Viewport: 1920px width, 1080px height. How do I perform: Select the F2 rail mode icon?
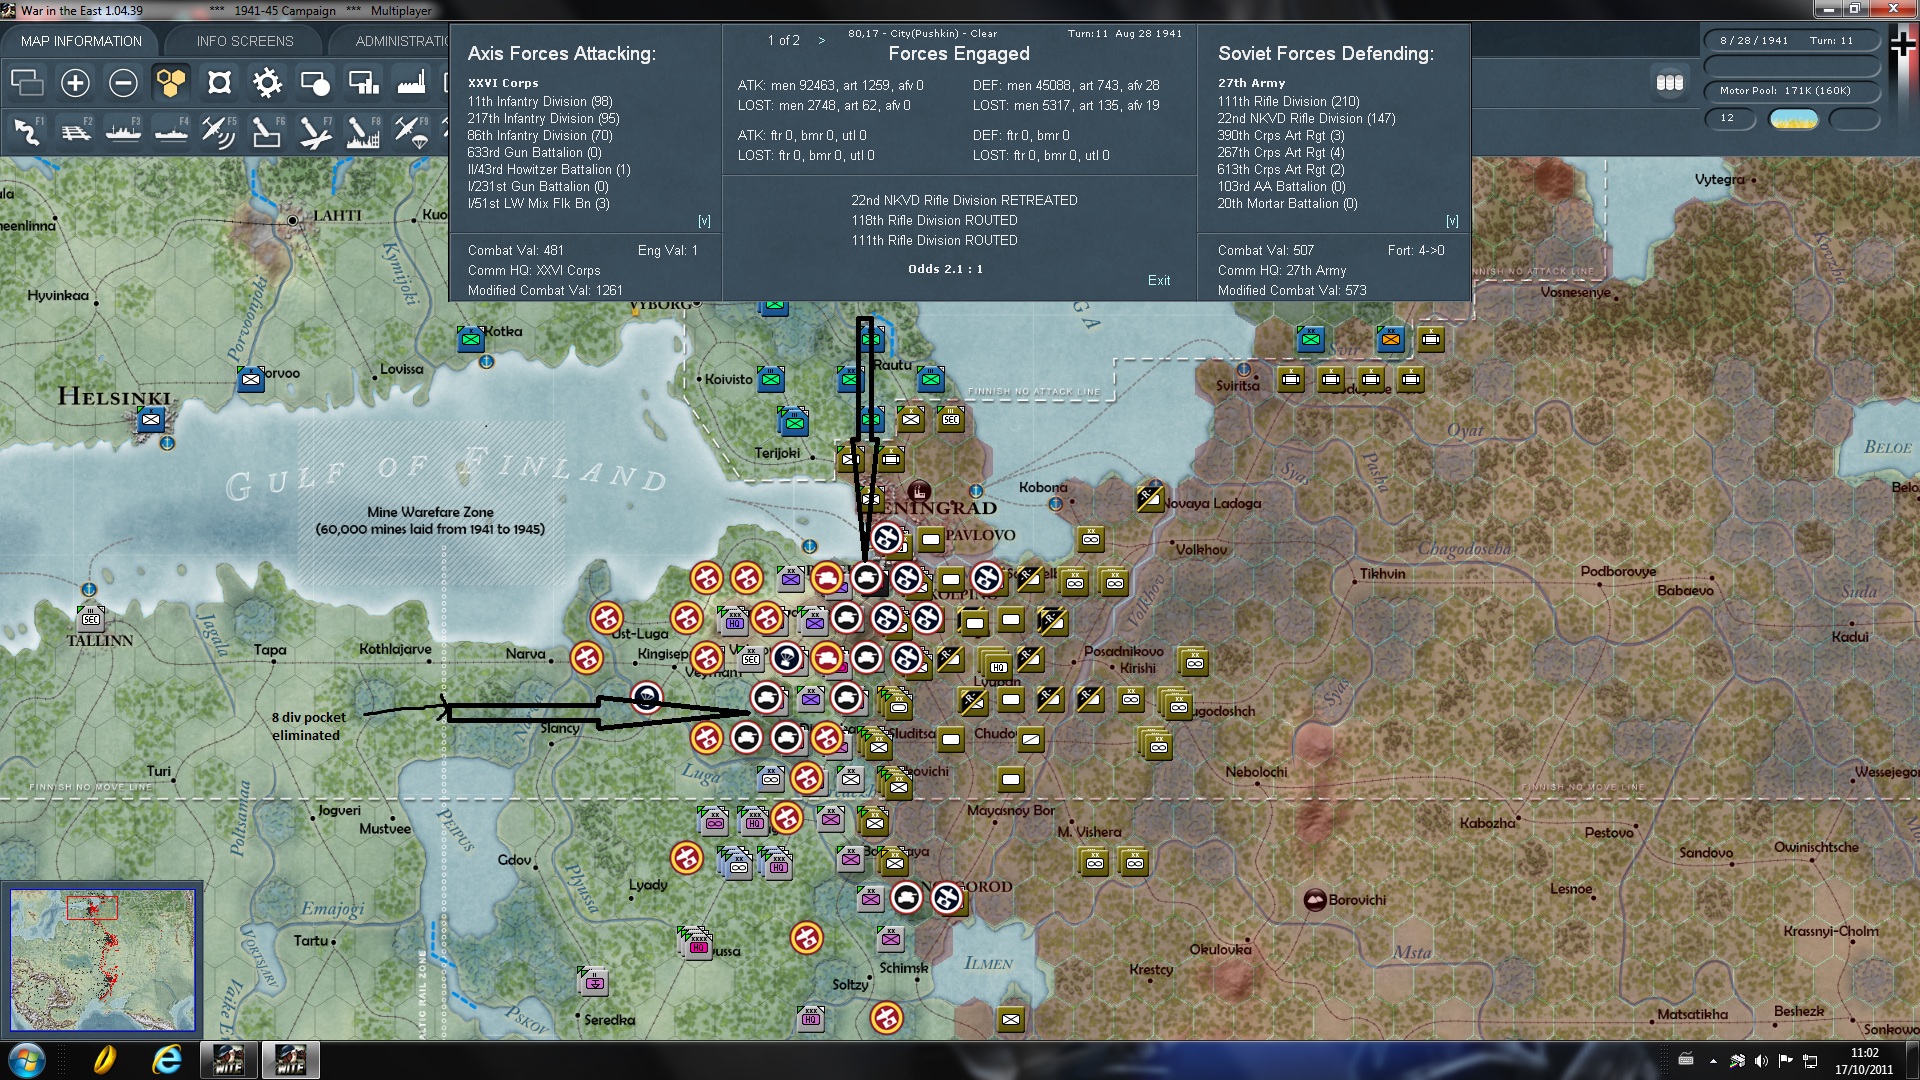click(75, 131)
